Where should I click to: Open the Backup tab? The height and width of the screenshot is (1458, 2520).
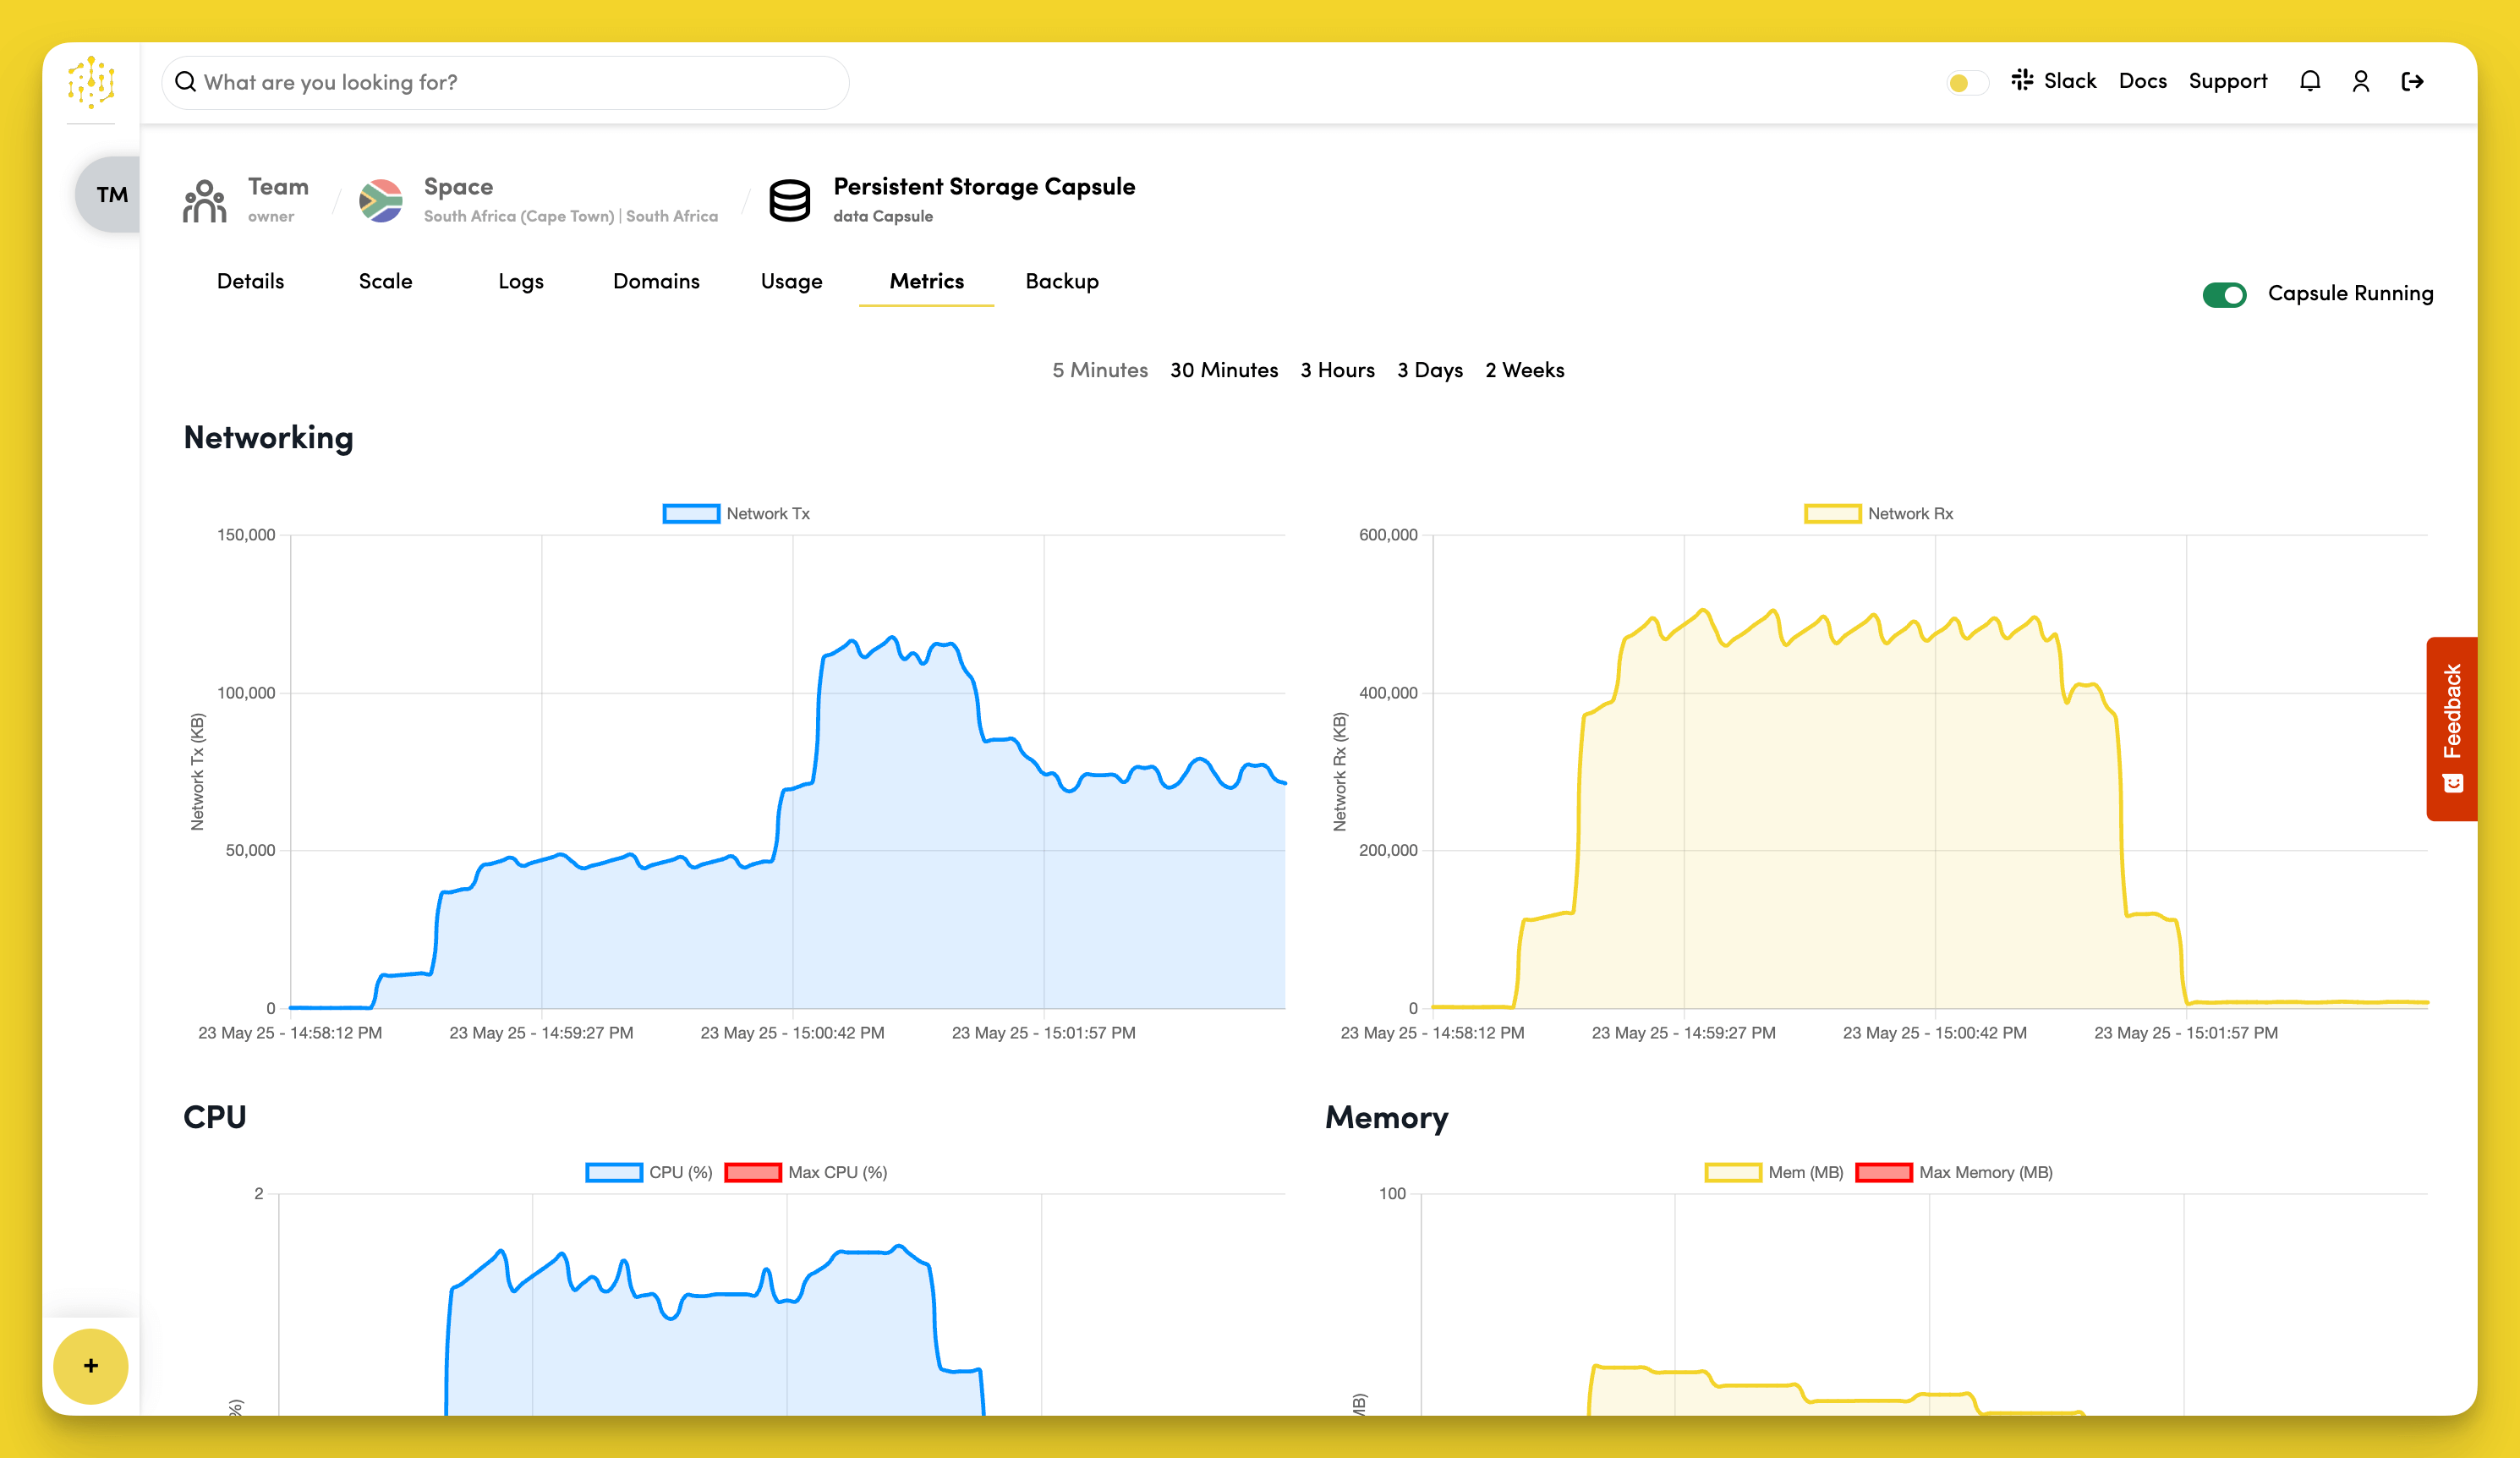1061,282
